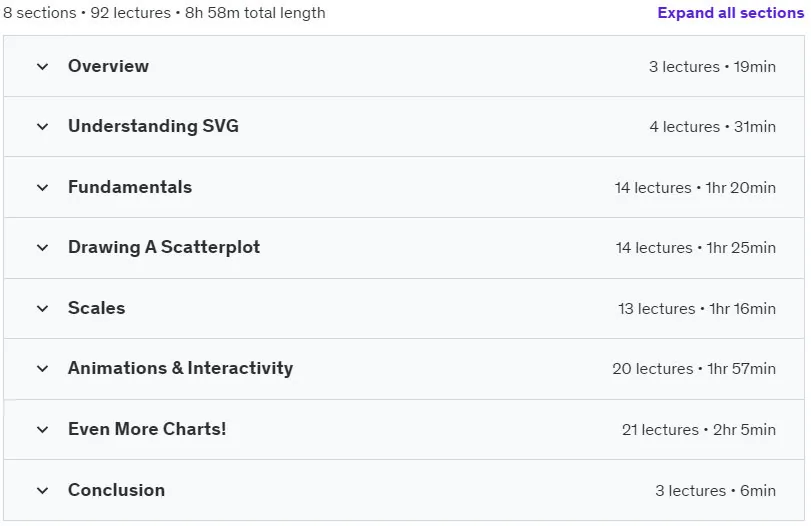Open the Even More Charts! heading

[147, 429]
